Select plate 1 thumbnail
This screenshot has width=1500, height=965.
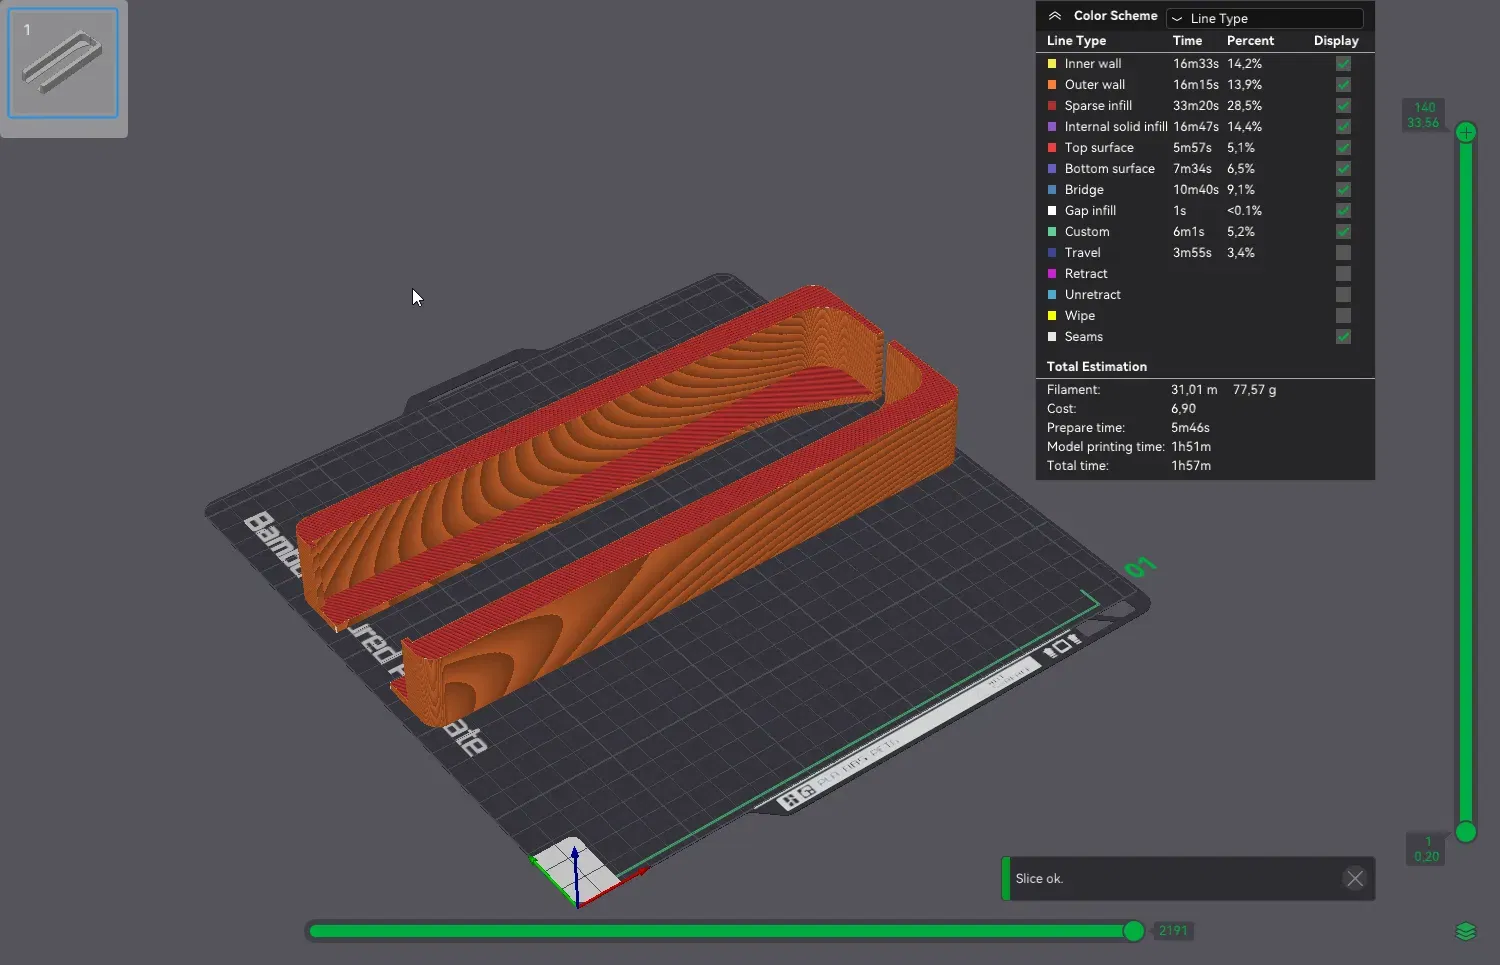point(63,63)
